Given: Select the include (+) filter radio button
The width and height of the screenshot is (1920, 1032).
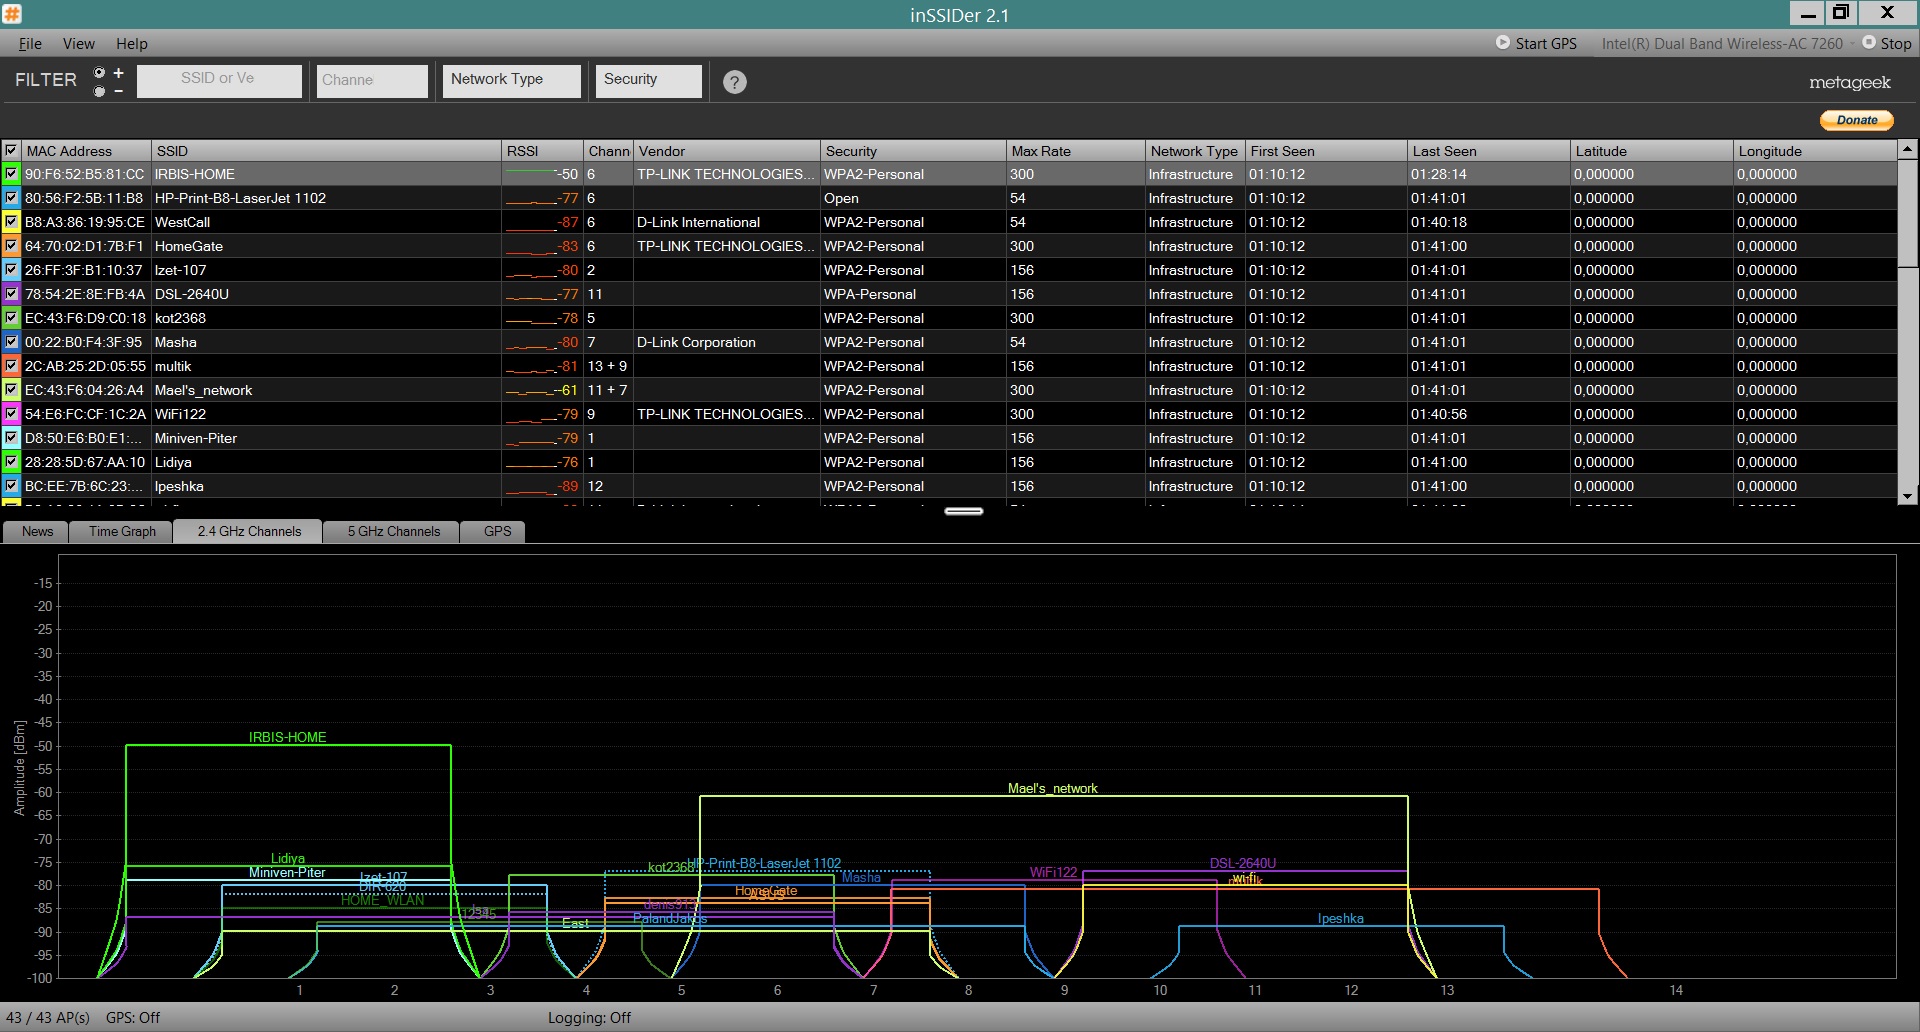Looking at the screenshot, I should pos(99,73).
